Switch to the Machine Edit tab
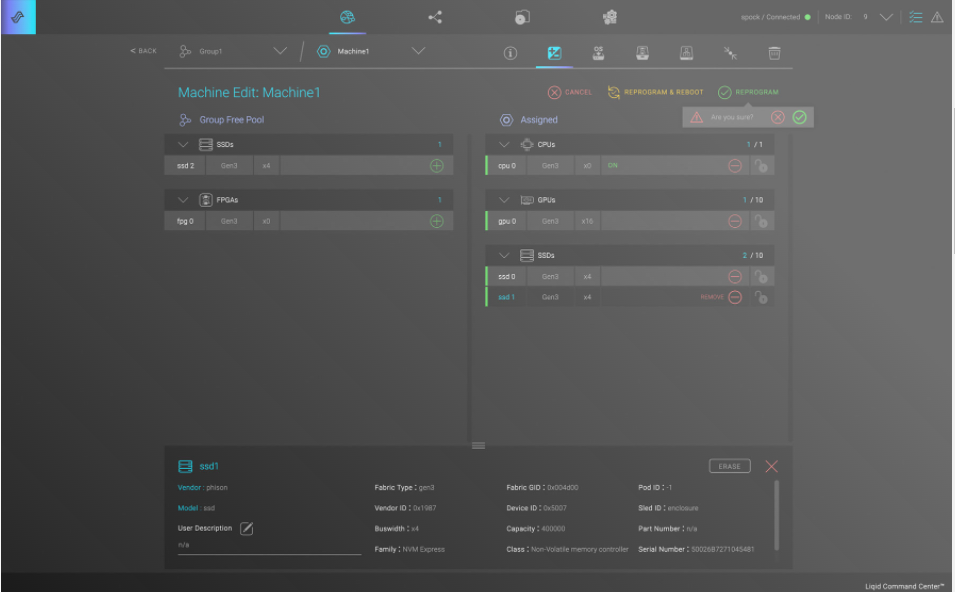Screen dimensions: 955x592 pos(553,53)
